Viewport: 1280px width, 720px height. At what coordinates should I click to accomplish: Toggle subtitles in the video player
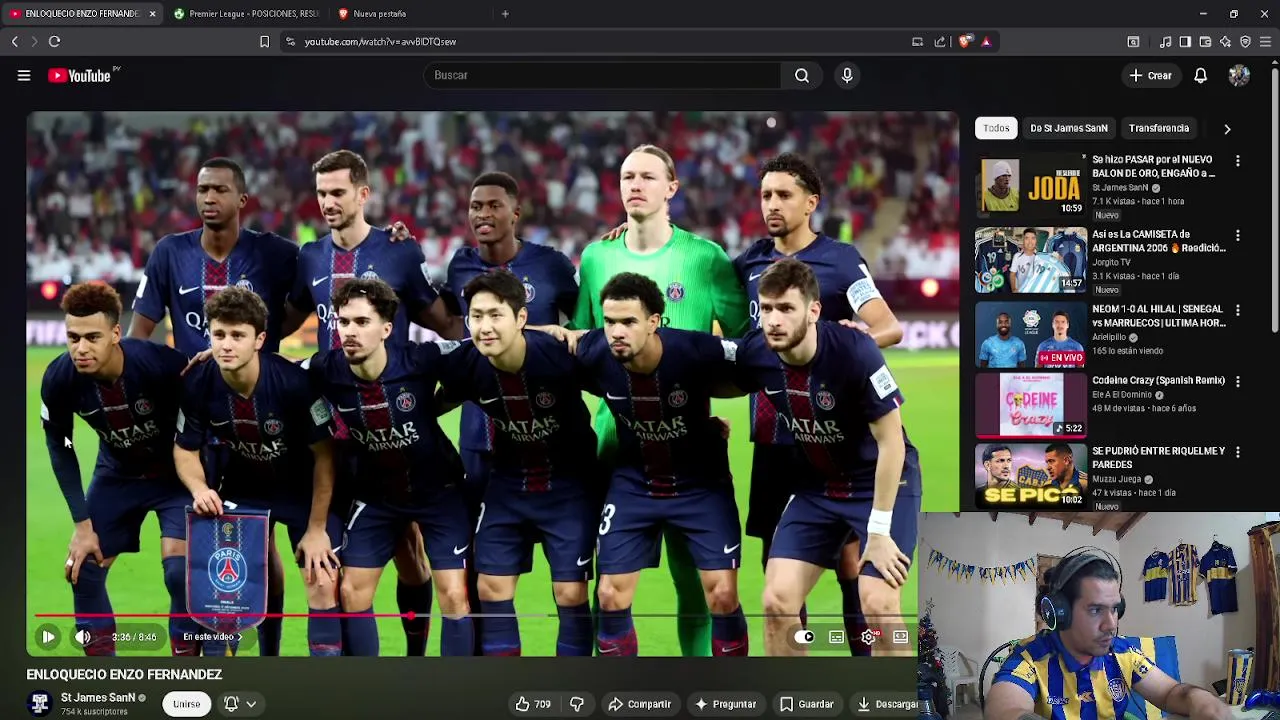[836, 637]
